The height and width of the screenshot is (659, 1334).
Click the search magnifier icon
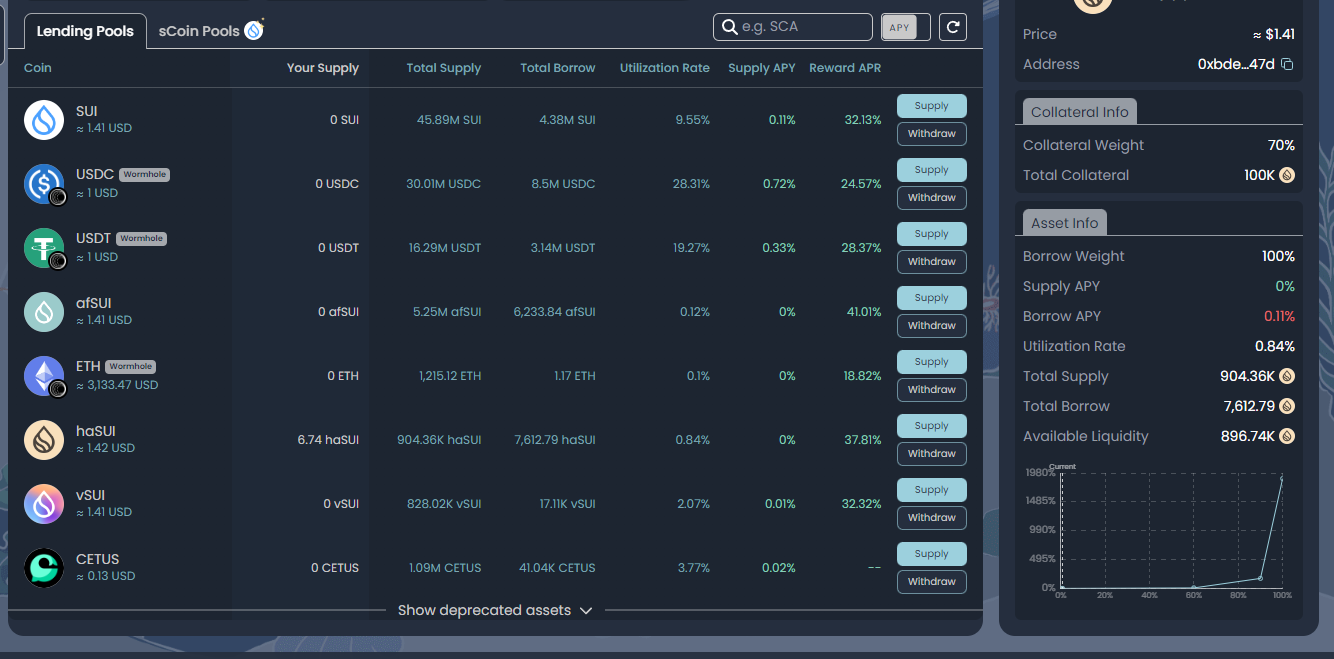point(728,27)
